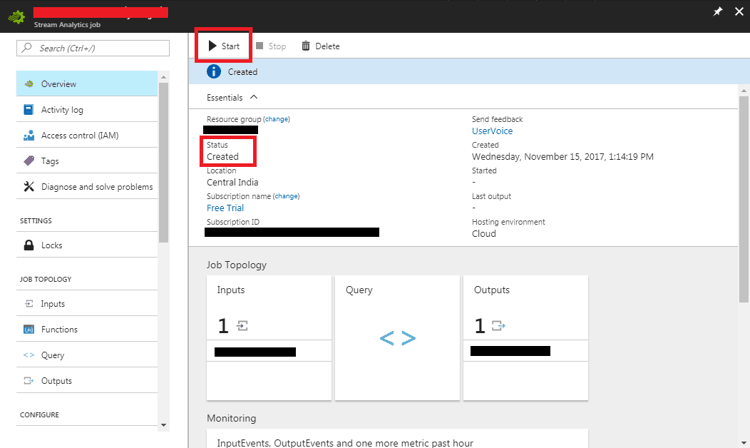Open Diagnose and solve problems
The height and width of the screenshot is (448, 750).
[87, 186]
